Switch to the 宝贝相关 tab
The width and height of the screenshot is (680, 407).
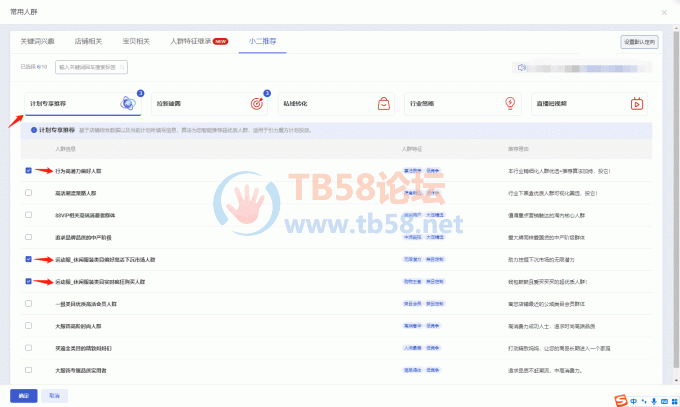[x=136, y=41]
